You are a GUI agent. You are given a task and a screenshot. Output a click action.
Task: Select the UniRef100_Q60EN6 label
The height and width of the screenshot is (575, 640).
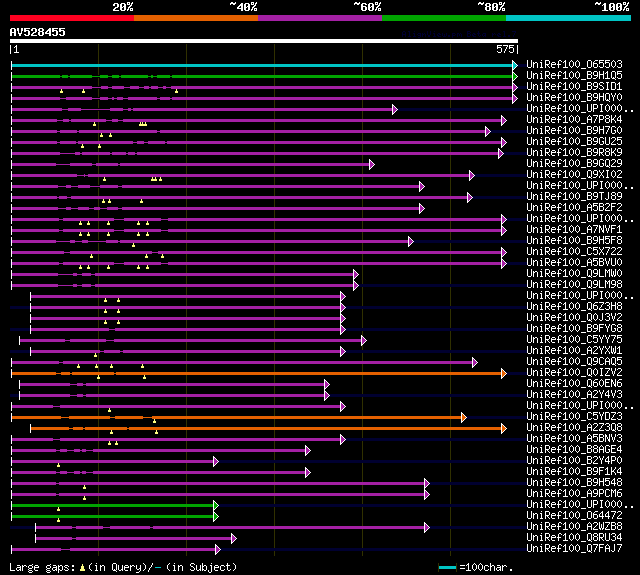tap(574, 384)
